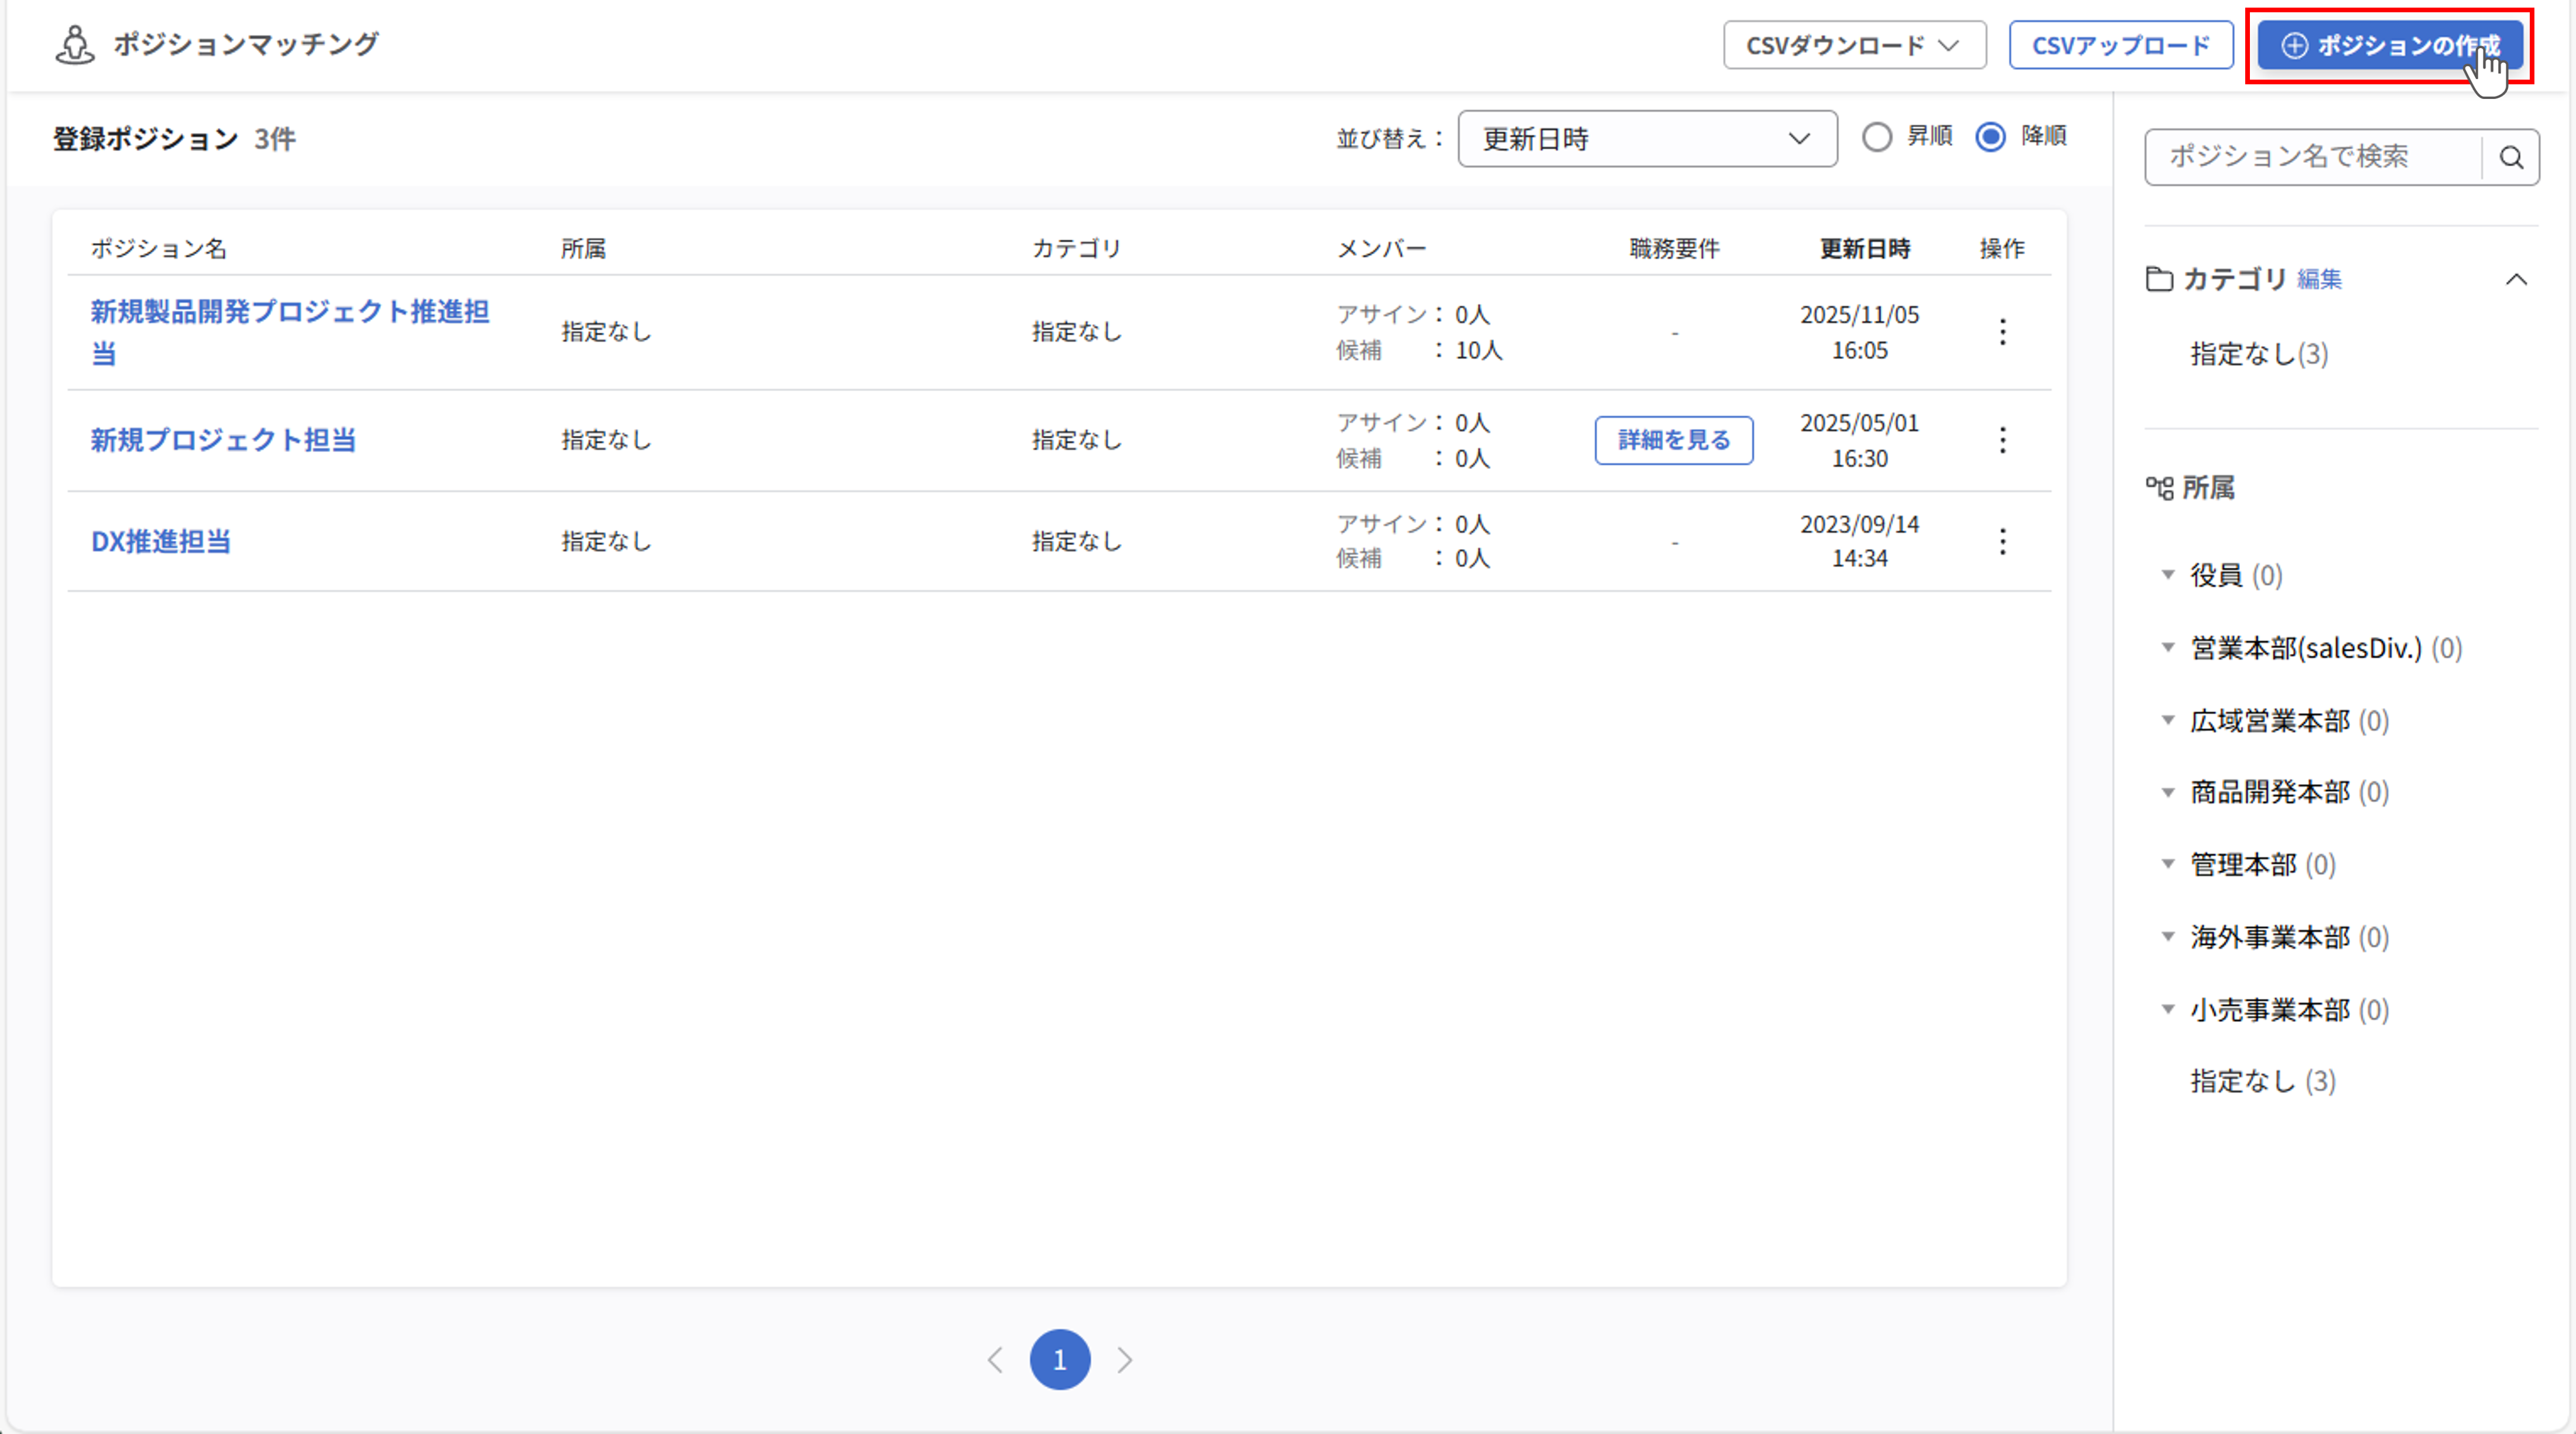Focus the ポジション名で検索 input field
This screenshot has height=1434, width=2576.
click(2310, 157)
